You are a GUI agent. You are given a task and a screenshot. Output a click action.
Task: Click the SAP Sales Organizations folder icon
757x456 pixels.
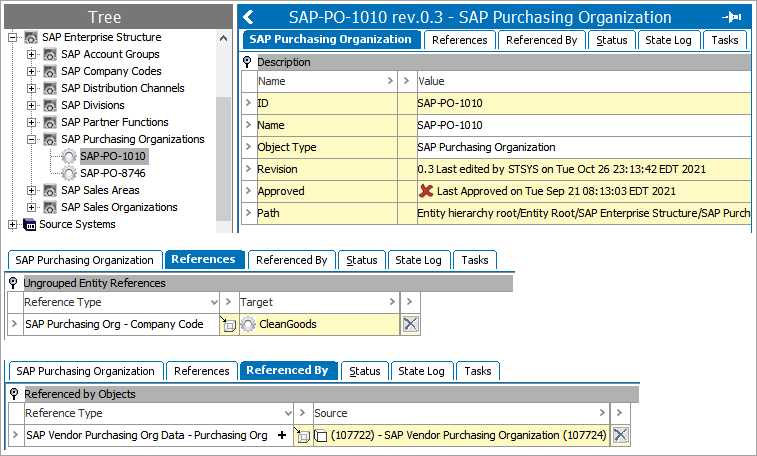coord(50,207)
